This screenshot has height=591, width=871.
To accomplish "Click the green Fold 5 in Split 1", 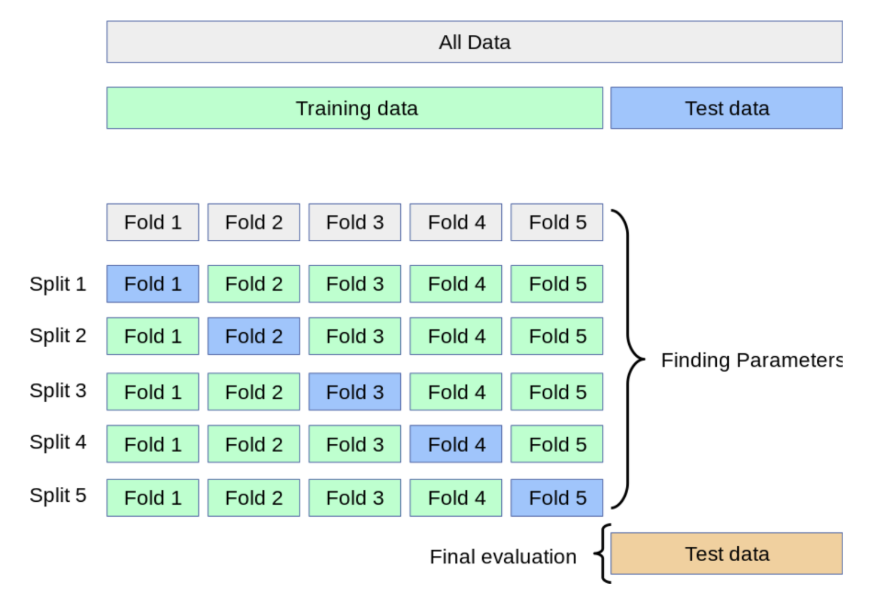I will (x=557, y=284).
